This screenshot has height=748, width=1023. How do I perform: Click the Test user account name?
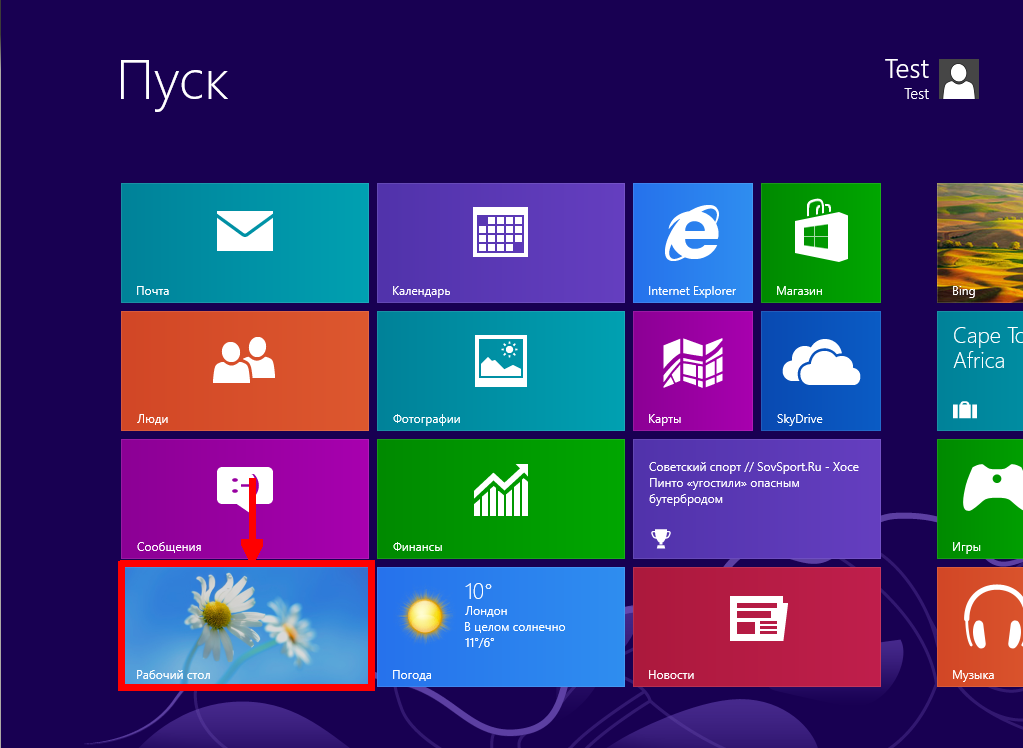(906, 70)
